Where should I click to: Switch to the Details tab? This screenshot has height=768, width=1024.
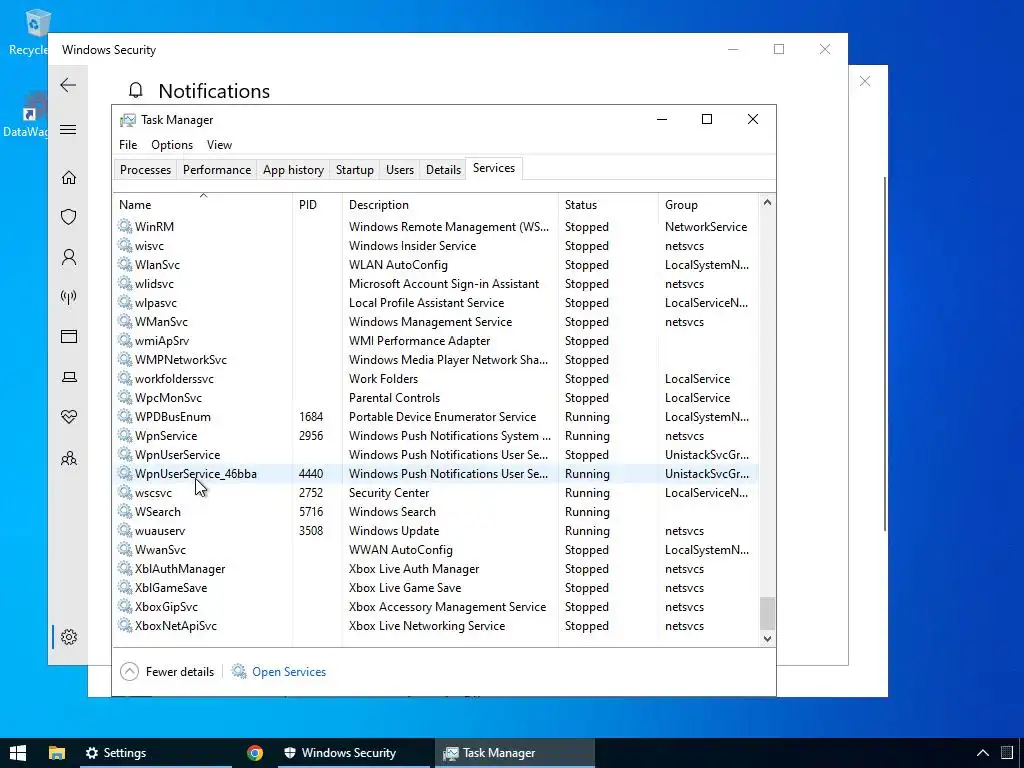point(443,170)
